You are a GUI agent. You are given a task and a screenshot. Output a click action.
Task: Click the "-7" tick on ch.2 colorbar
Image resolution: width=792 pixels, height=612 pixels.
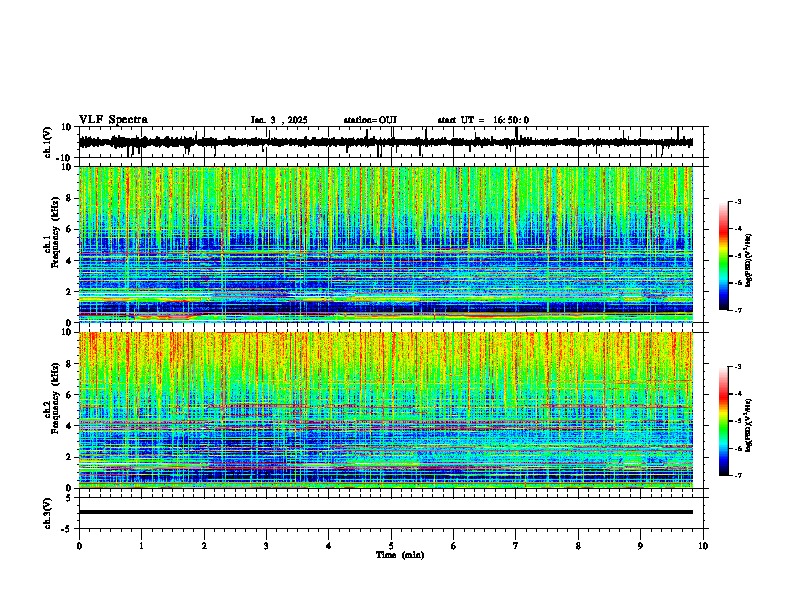tap(738, 475)
